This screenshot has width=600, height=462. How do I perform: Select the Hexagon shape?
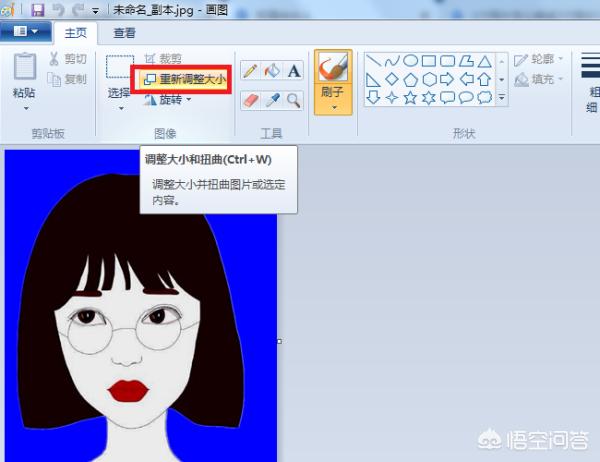[429, 79]
